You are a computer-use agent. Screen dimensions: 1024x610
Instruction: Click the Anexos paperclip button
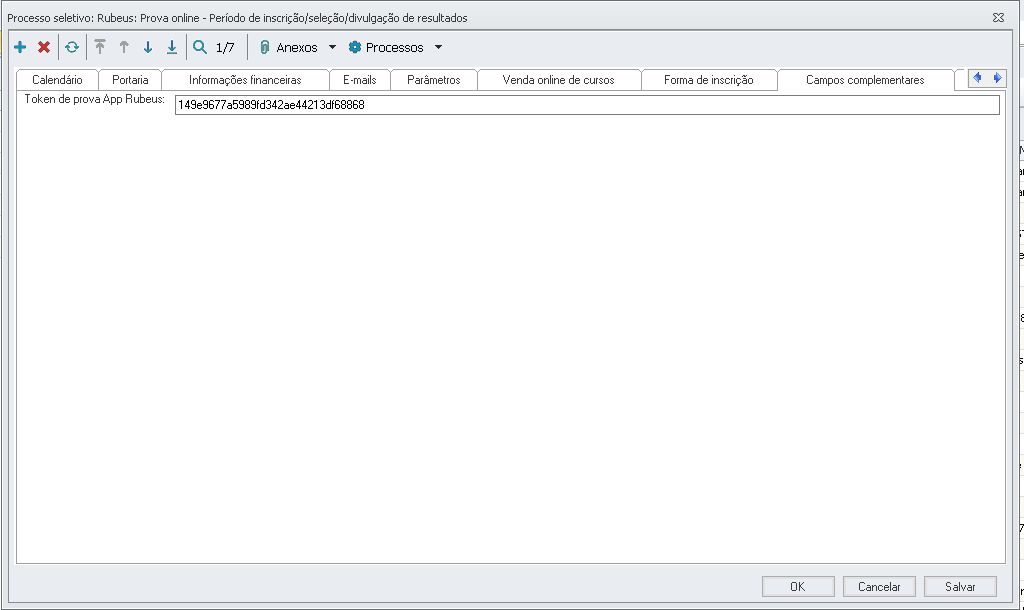pyautogui.click(x=288, y=47)
